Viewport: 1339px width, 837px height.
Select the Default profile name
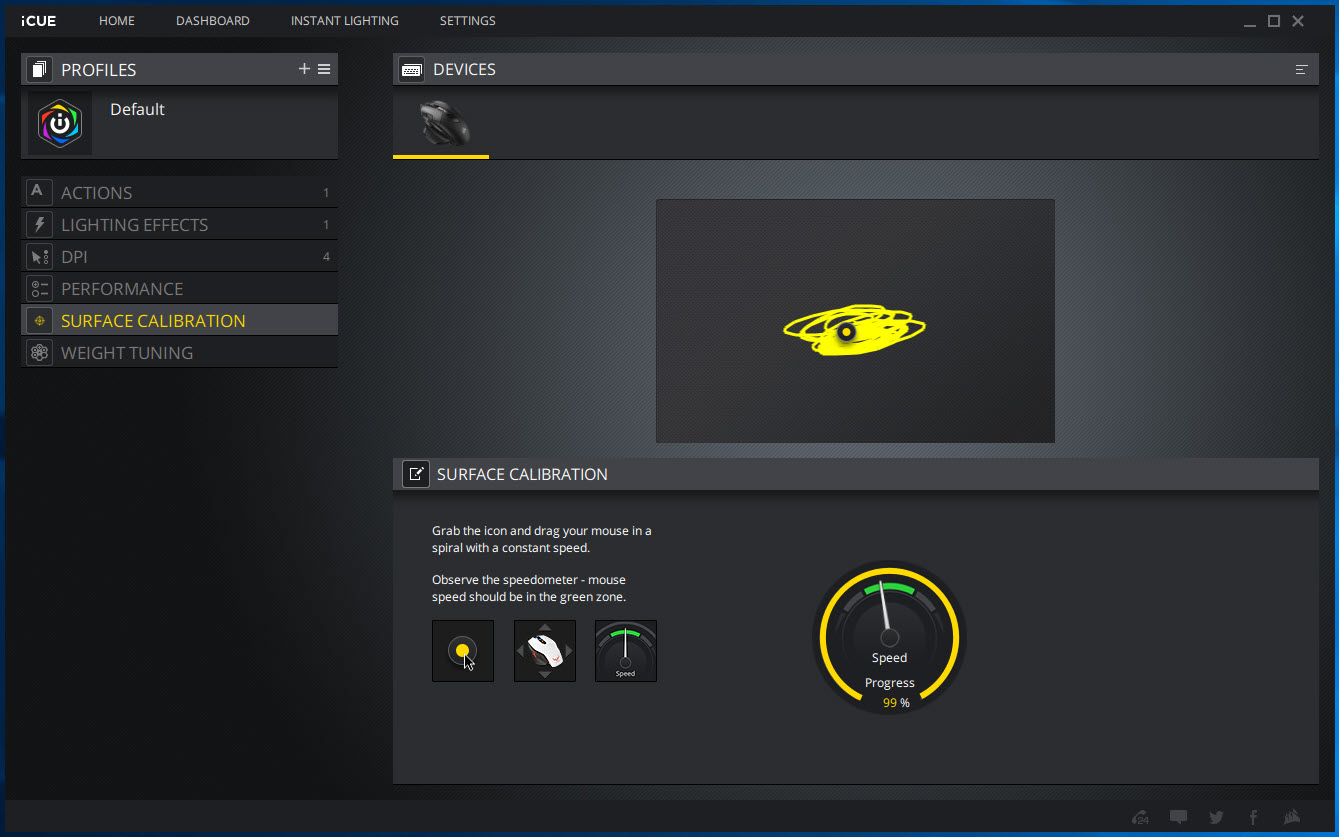point(137,109)
